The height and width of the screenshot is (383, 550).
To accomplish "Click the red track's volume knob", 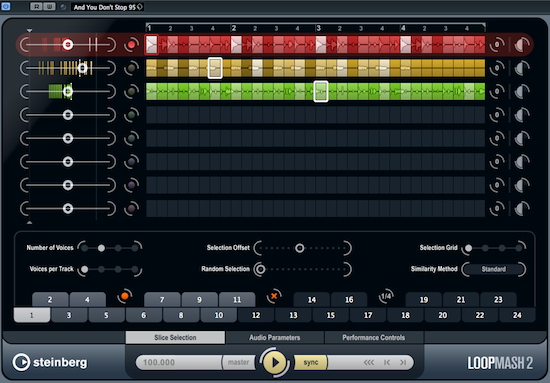I will point(522,45).
